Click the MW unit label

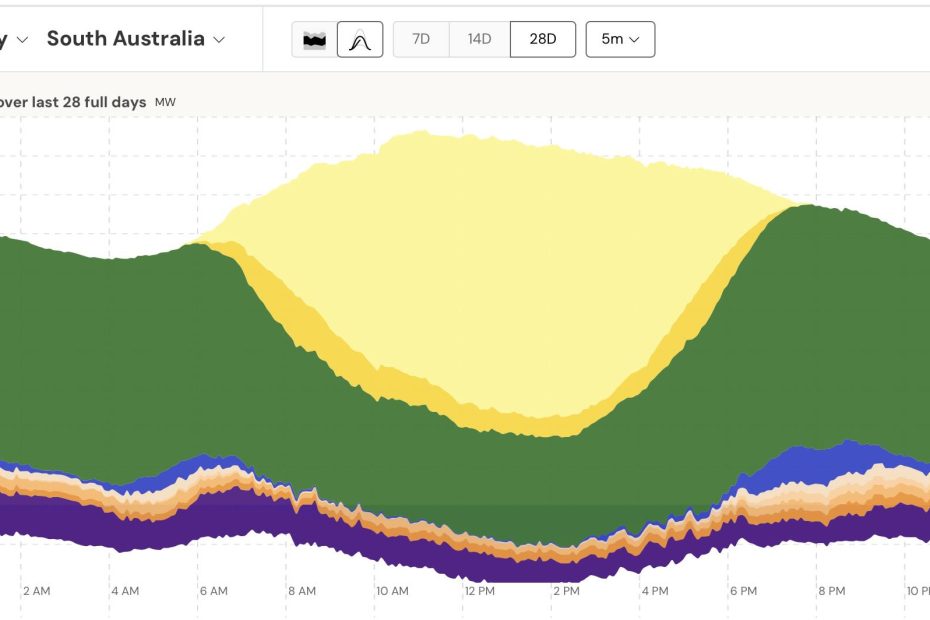coord(165,101)
